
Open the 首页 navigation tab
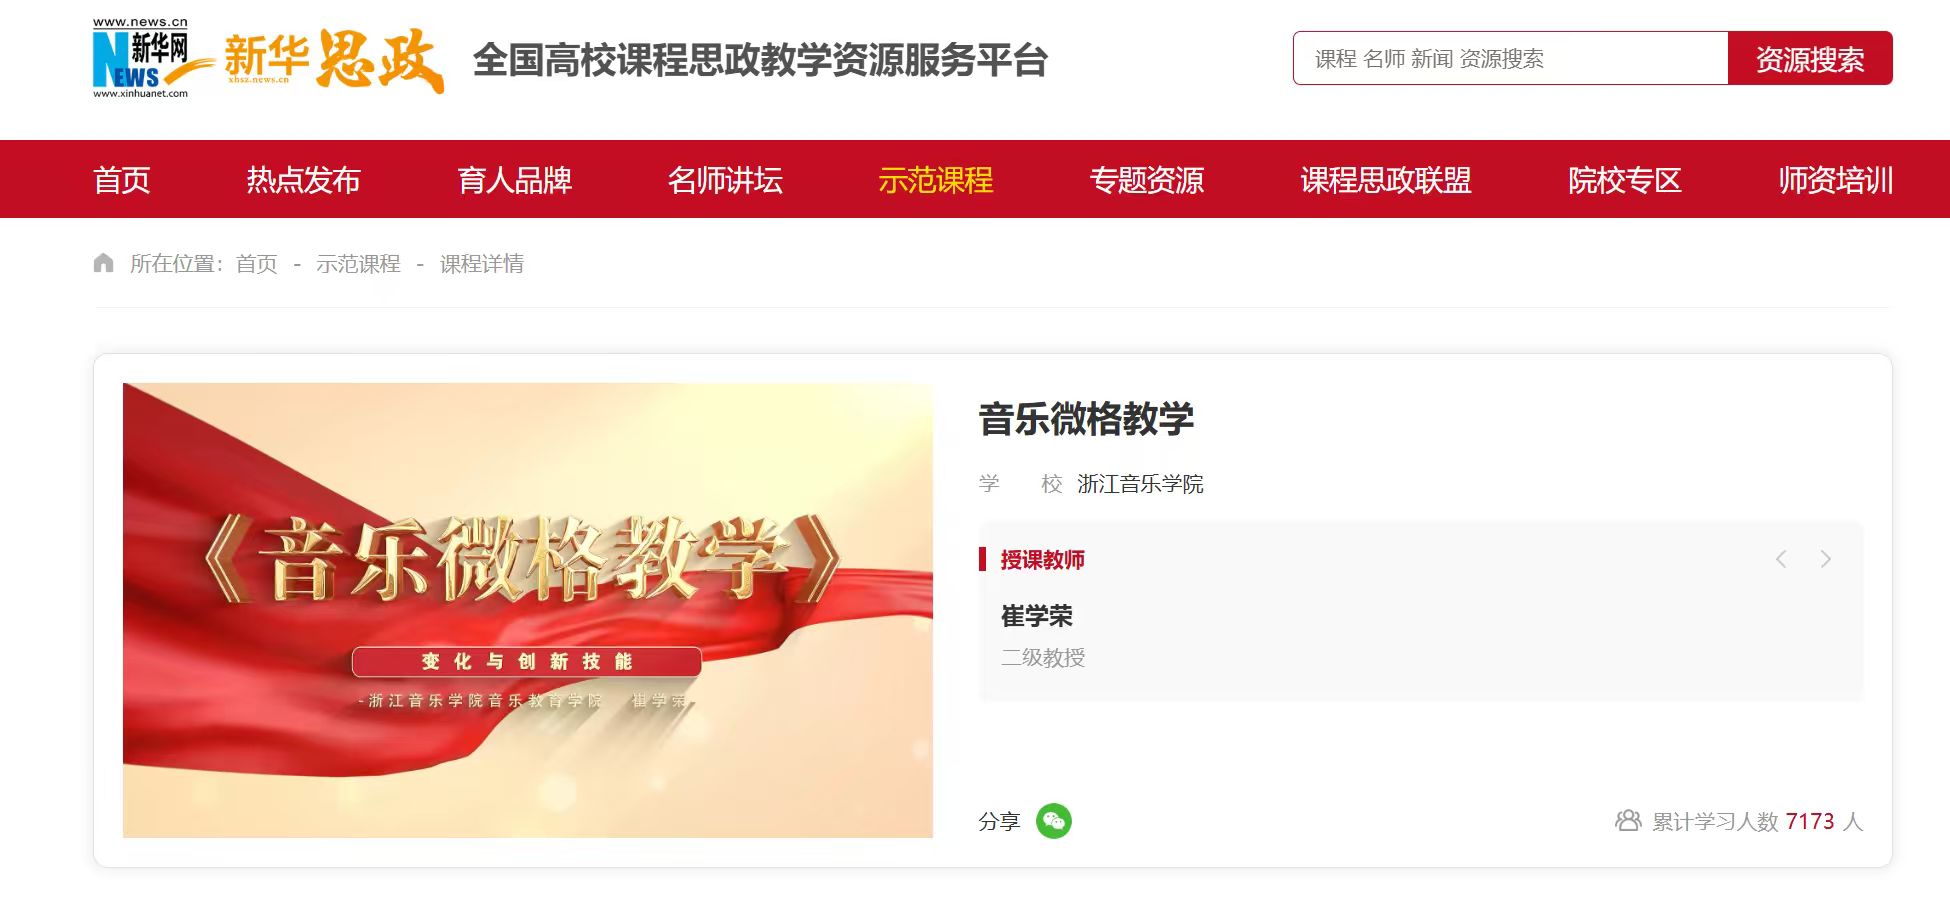pyautogui.click(x=122, y=180)
